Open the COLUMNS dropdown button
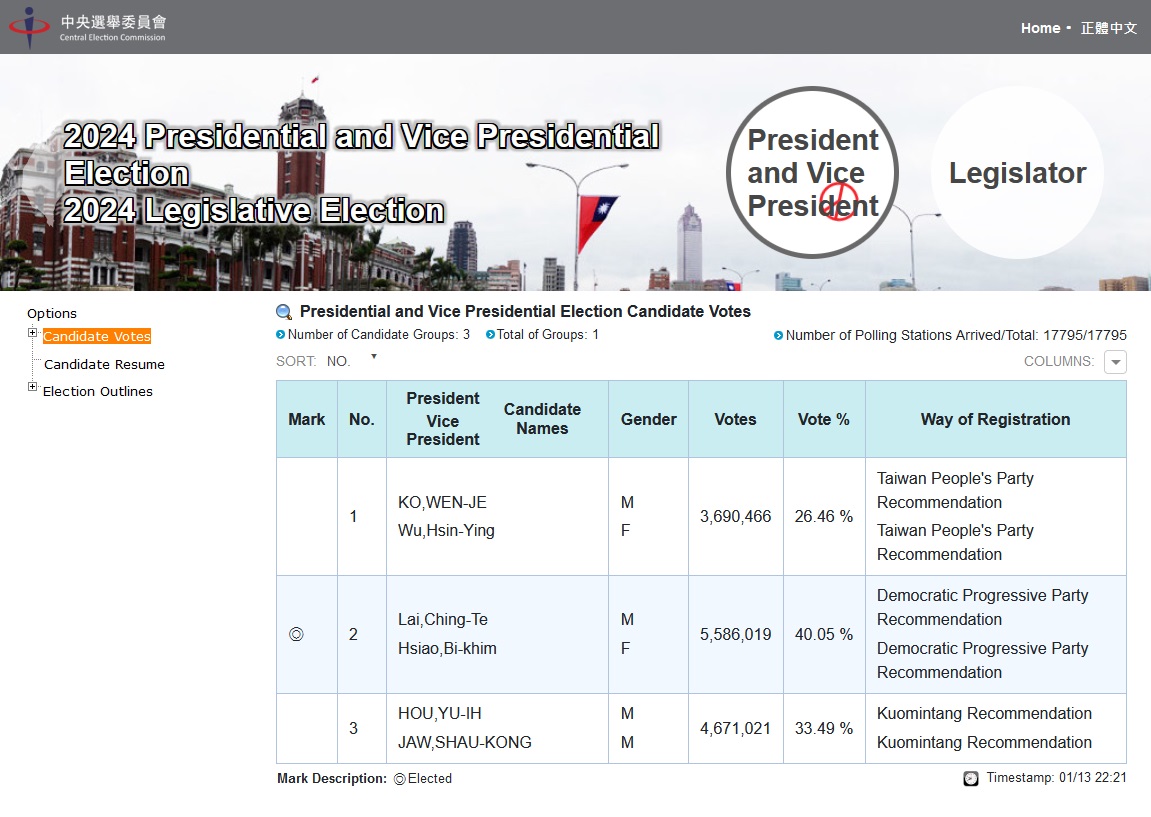The height and width of the screenshot is (817, 1151). [x=1115, y=362]
